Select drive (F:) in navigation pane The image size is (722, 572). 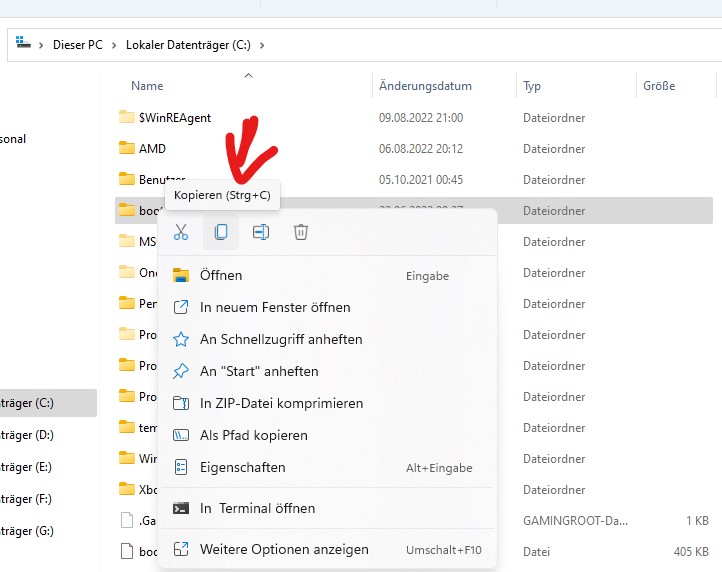[48, 499]
